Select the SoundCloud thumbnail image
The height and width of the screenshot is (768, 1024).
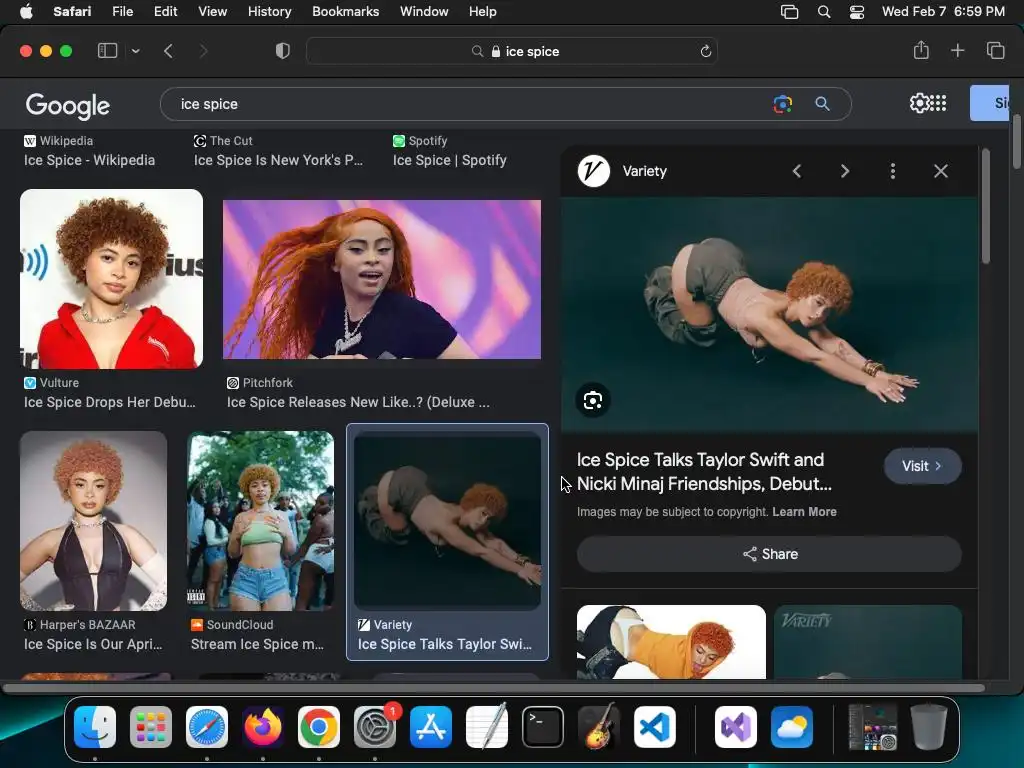pos(261,520)
